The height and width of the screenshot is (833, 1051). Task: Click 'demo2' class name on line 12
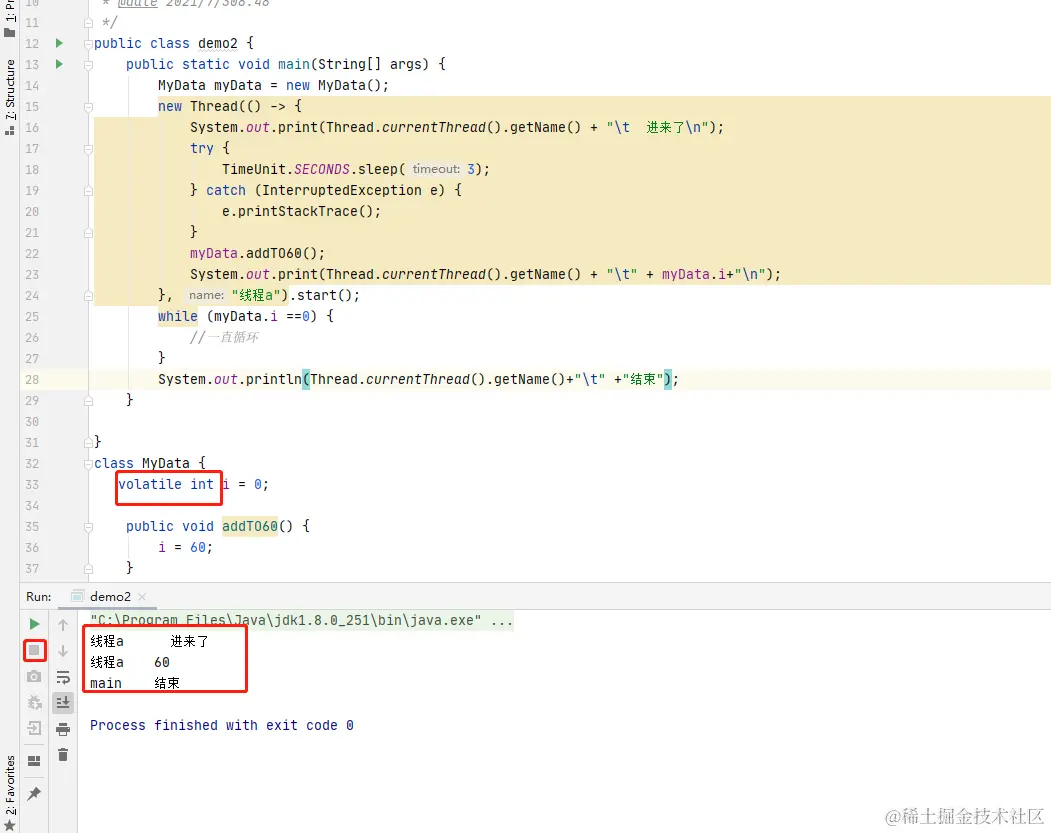point(217,43)
